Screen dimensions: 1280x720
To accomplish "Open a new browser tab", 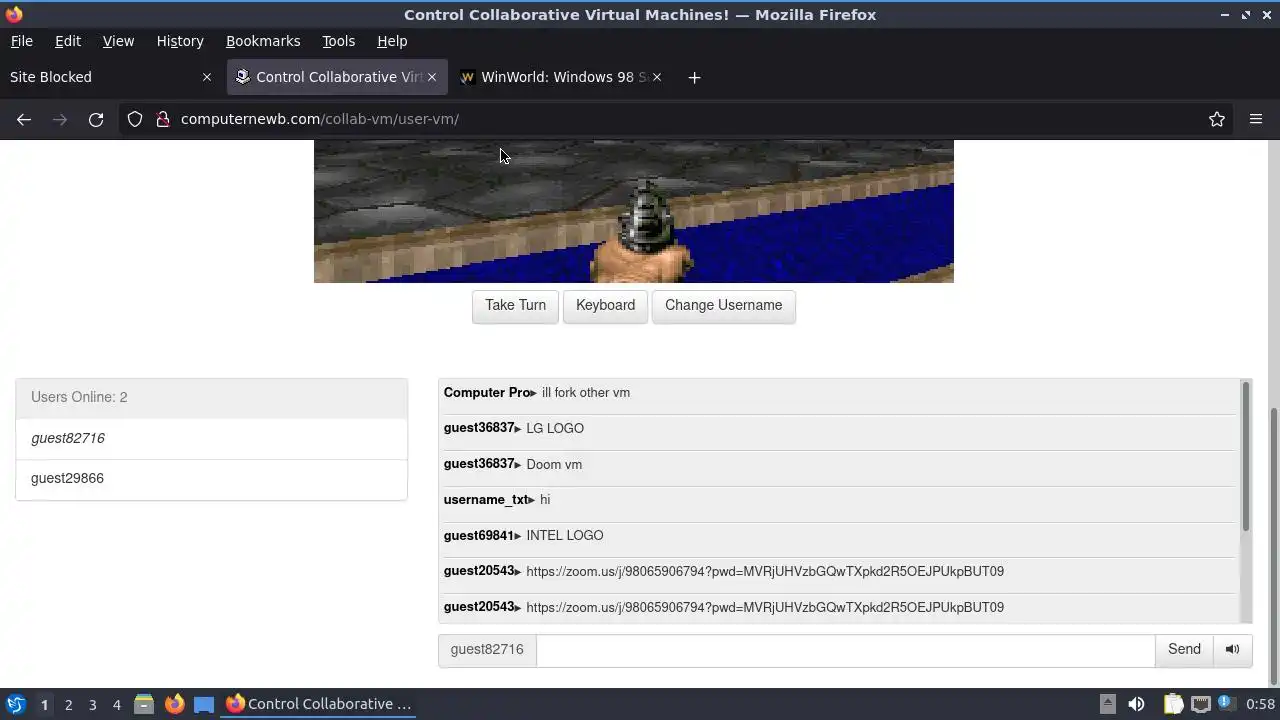I will (x=694, y=77).
